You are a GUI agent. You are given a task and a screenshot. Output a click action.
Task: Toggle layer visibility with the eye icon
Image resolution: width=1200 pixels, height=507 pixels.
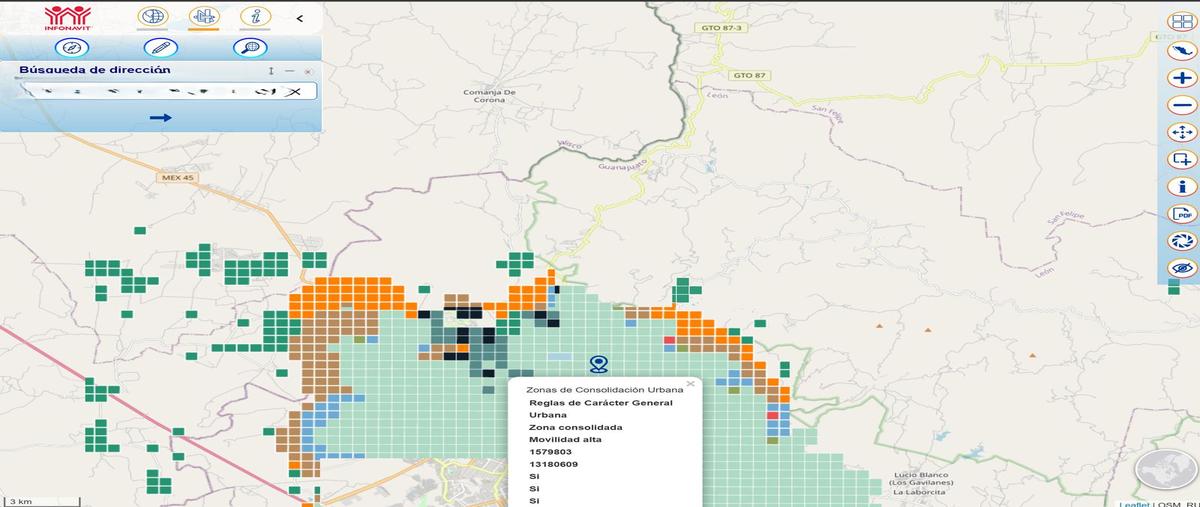click(1182, 268)
